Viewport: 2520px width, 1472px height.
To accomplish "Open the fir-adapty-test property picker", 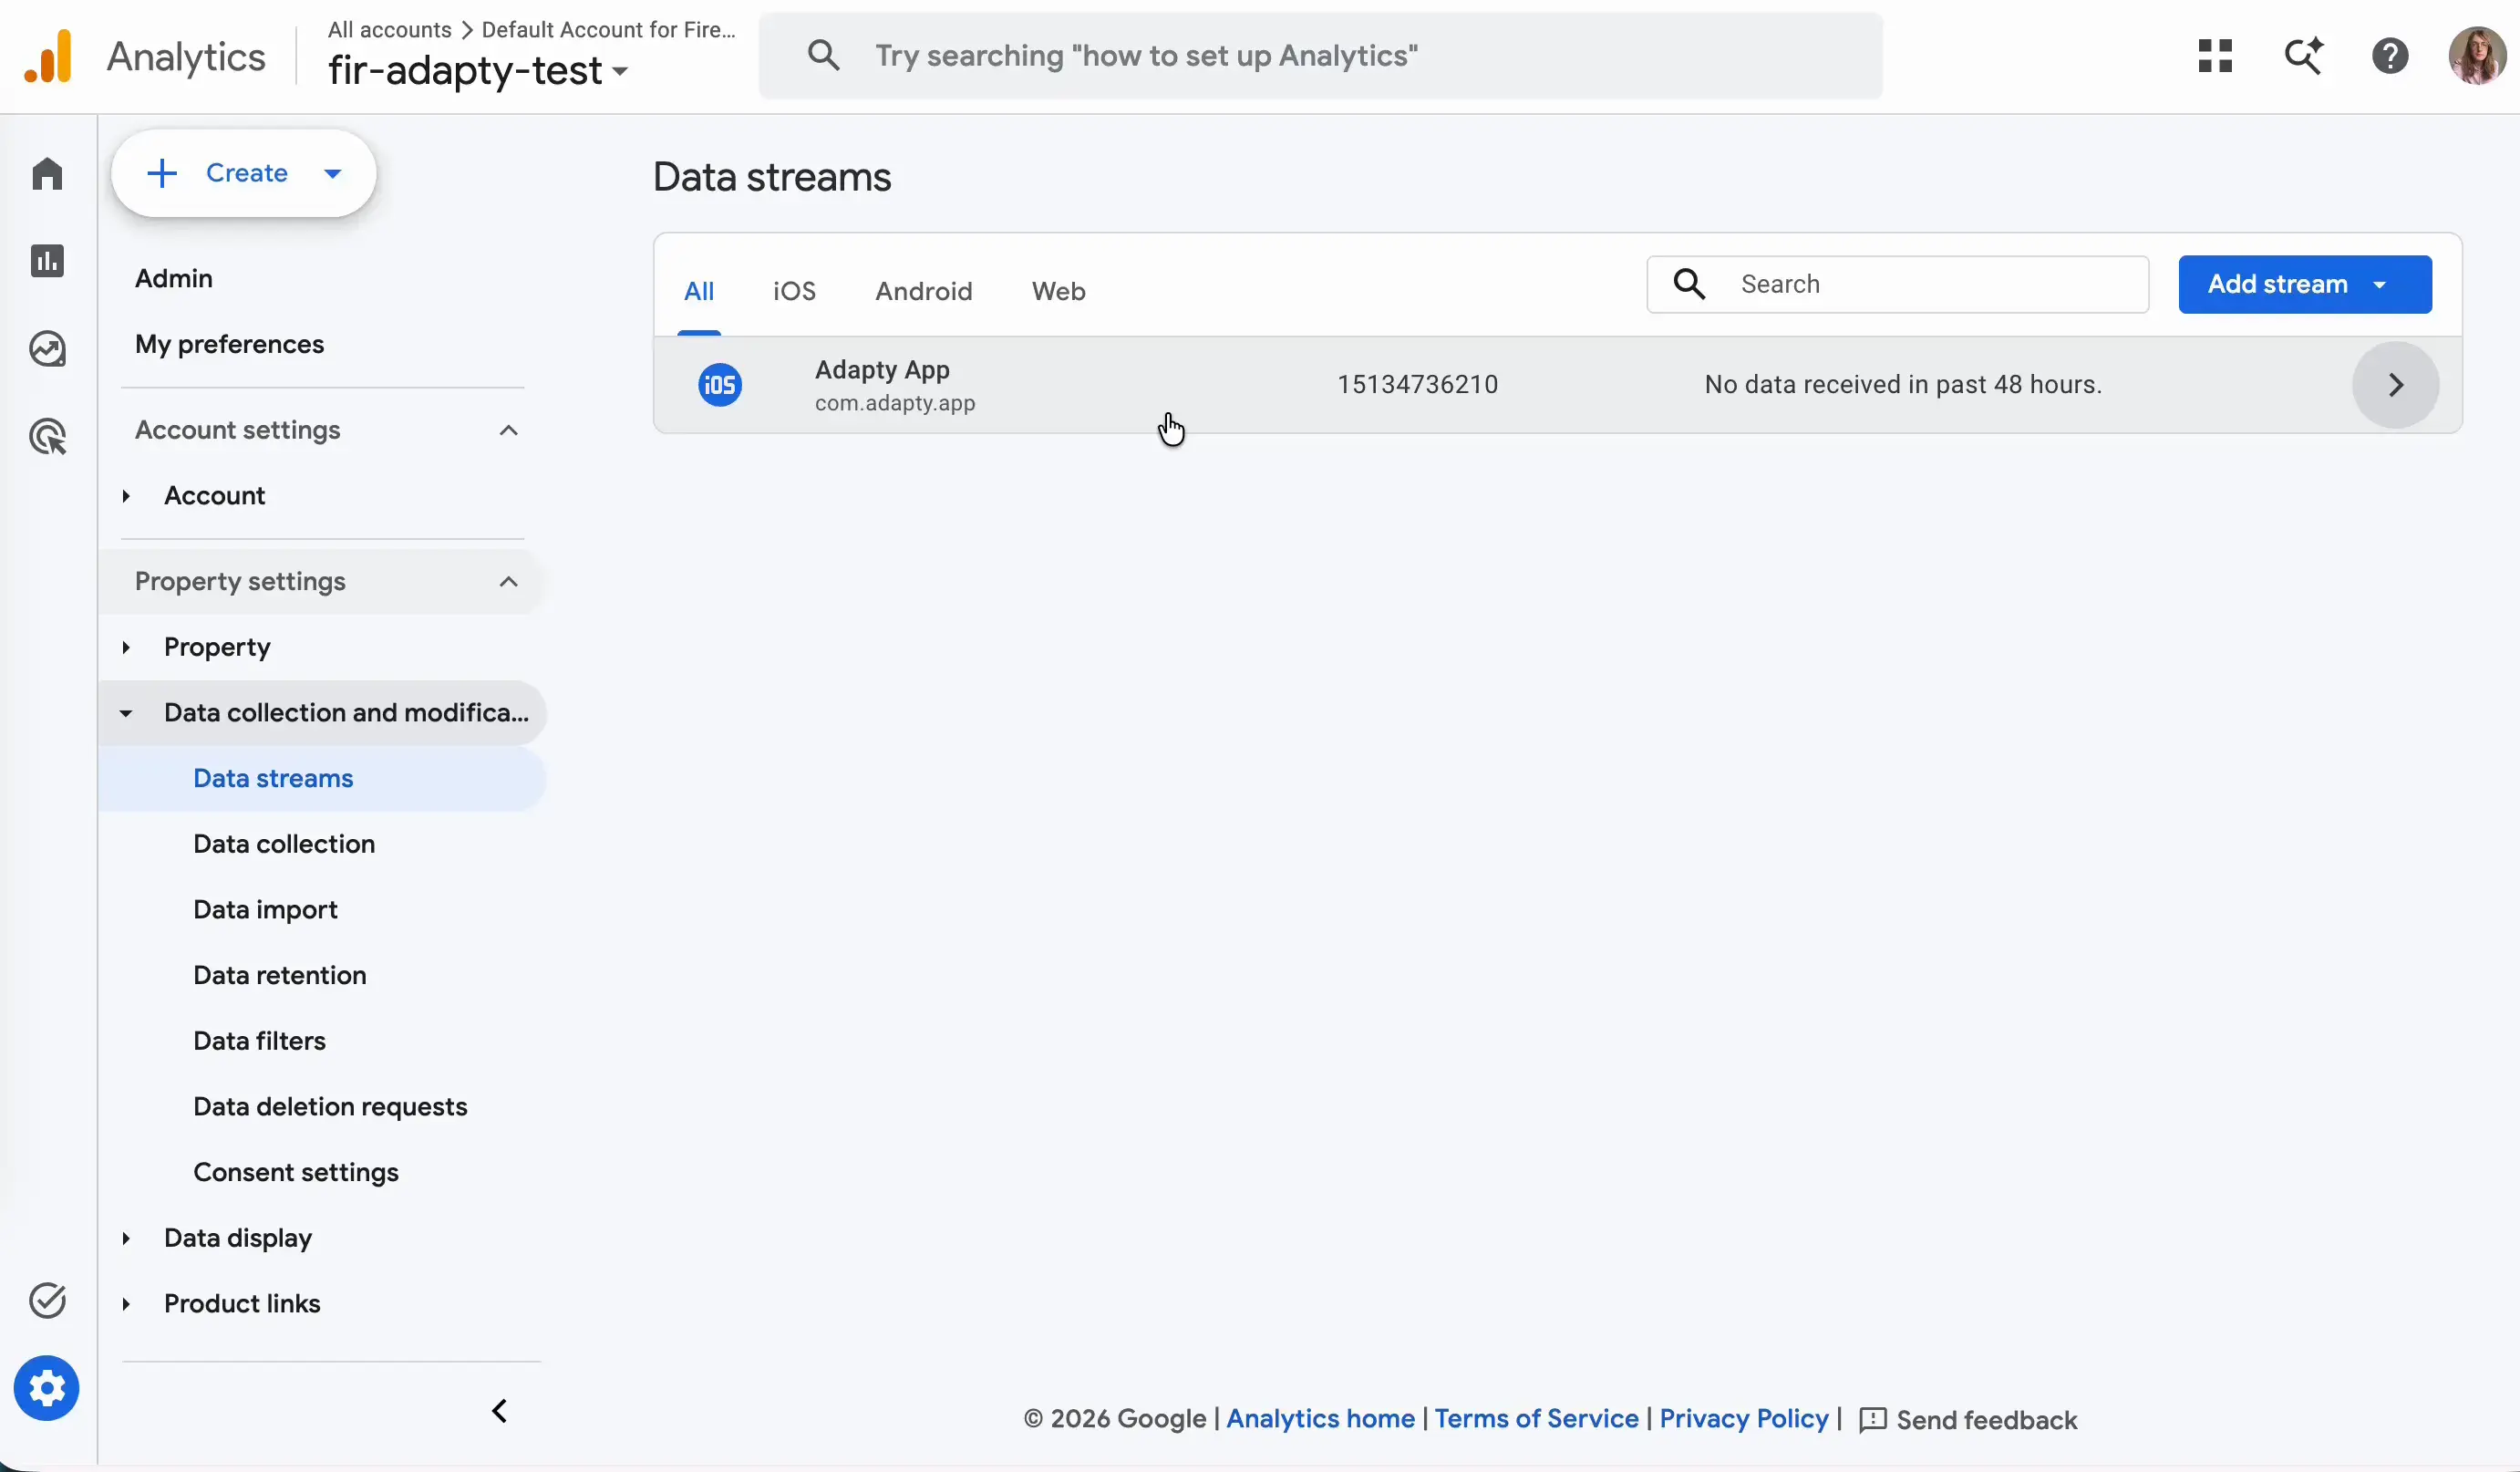I will point(478,71).
